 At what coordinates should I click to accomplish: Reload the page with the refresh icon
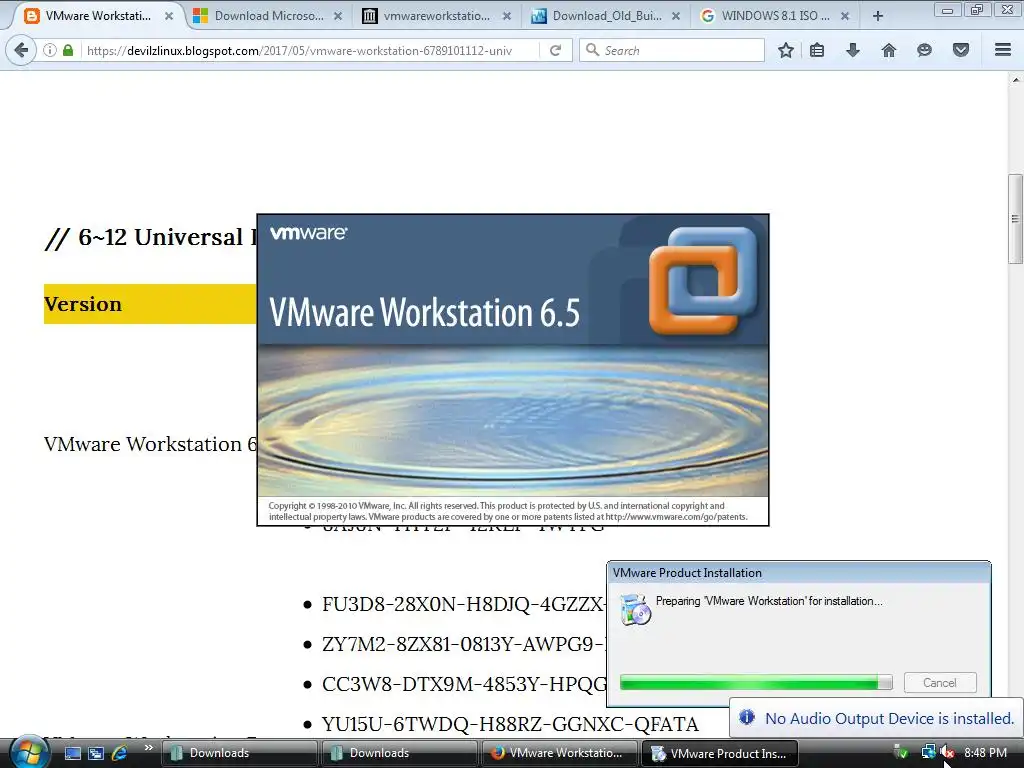pyautogui.click(x=555, y=50)
